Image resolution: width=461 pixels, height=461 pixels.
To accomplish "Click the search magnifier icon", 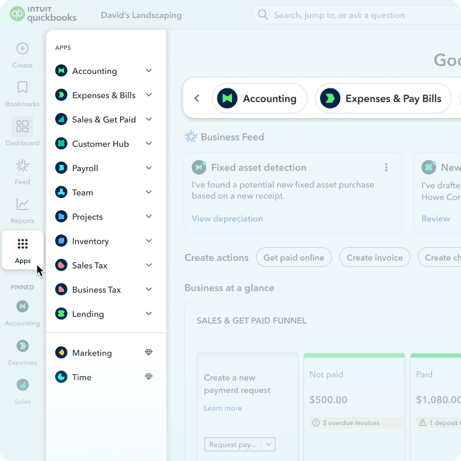I will pyautogui.click(x=263, y=15).
